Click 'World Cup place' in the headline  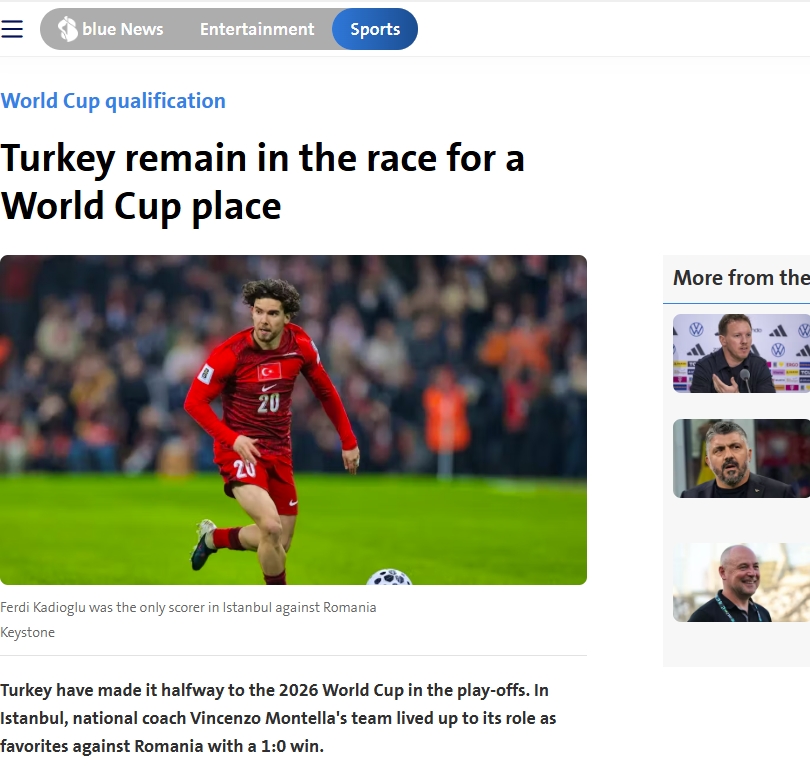click(141, 207)
